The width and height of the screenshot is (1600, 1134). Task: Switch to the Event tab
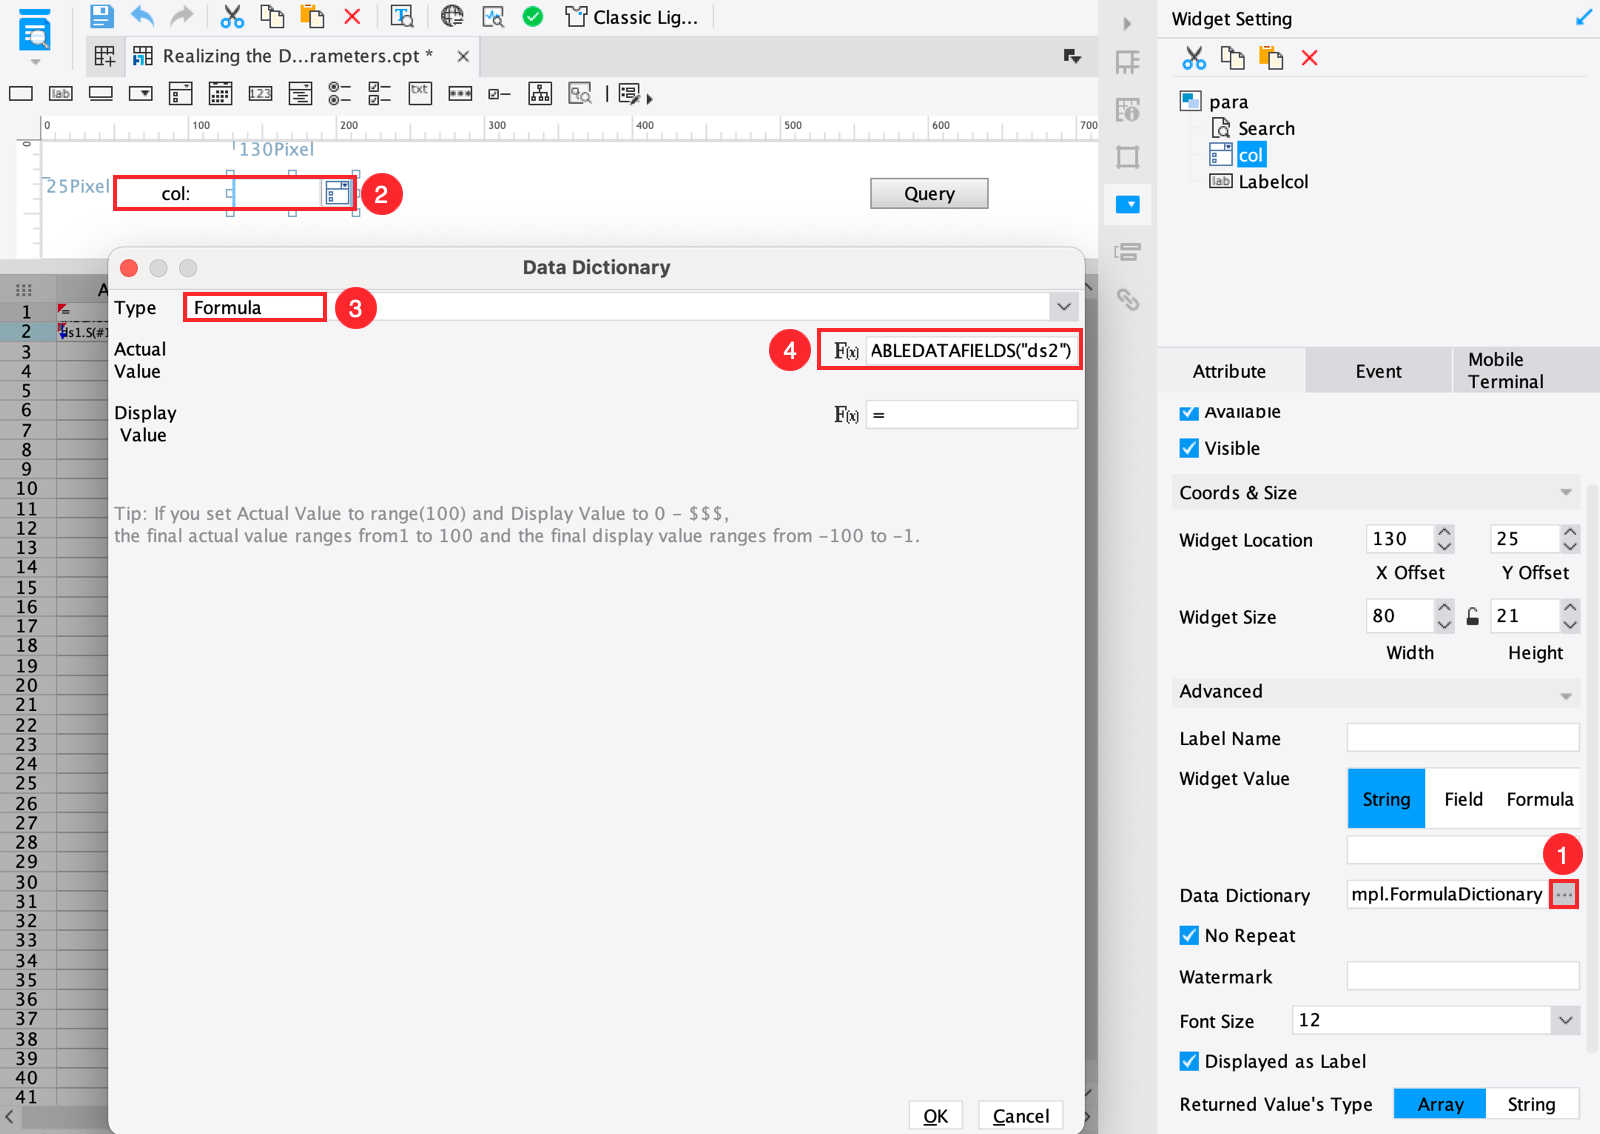click(1379, 371)
